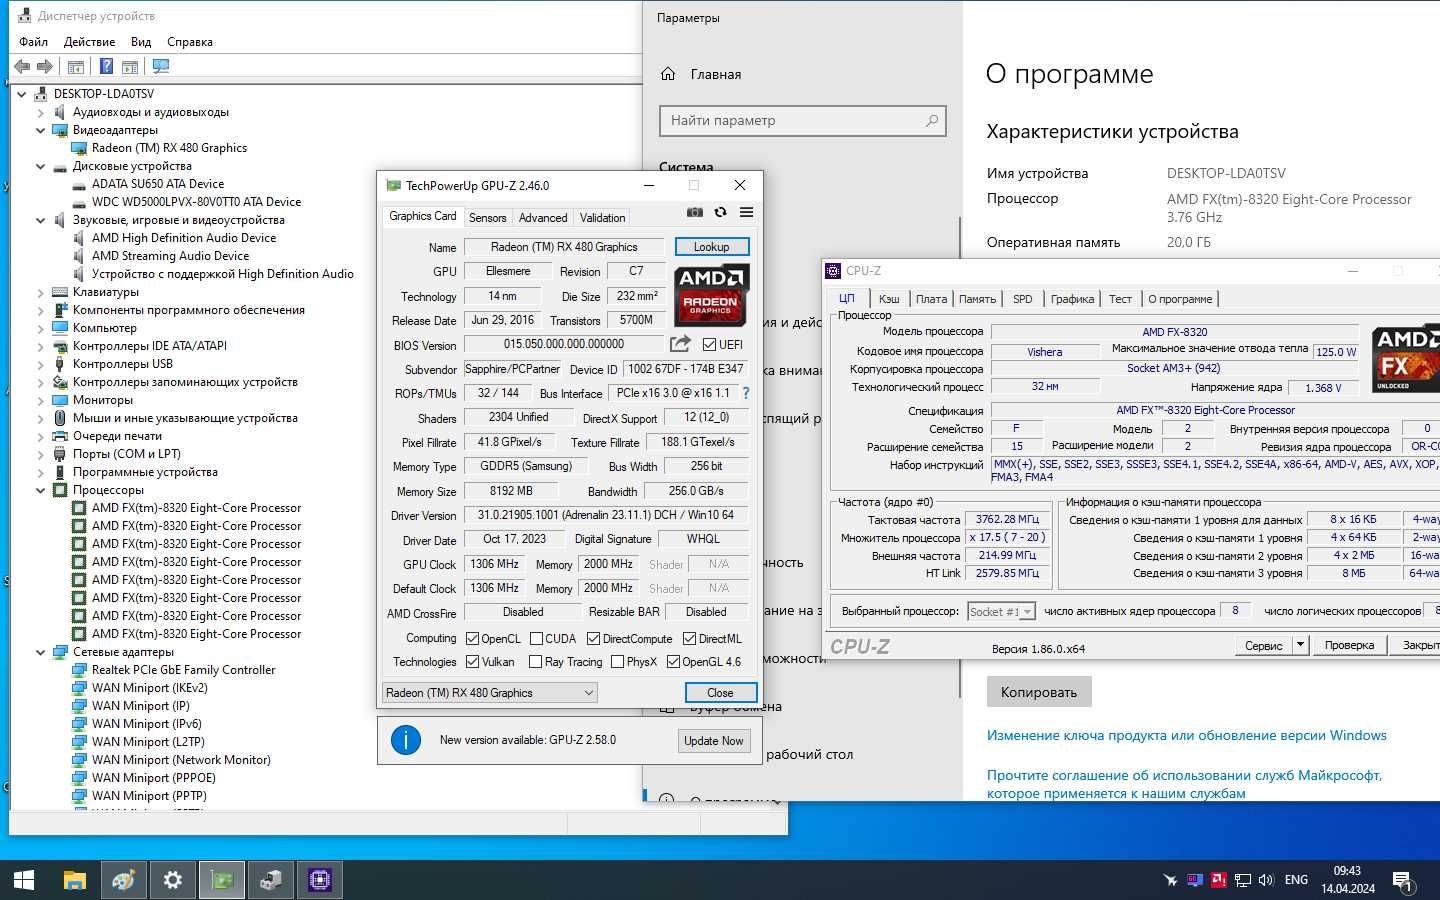Open File Explorer from taskbar
Viewport: 1440px width, 900px height.
tap(75, 880)
